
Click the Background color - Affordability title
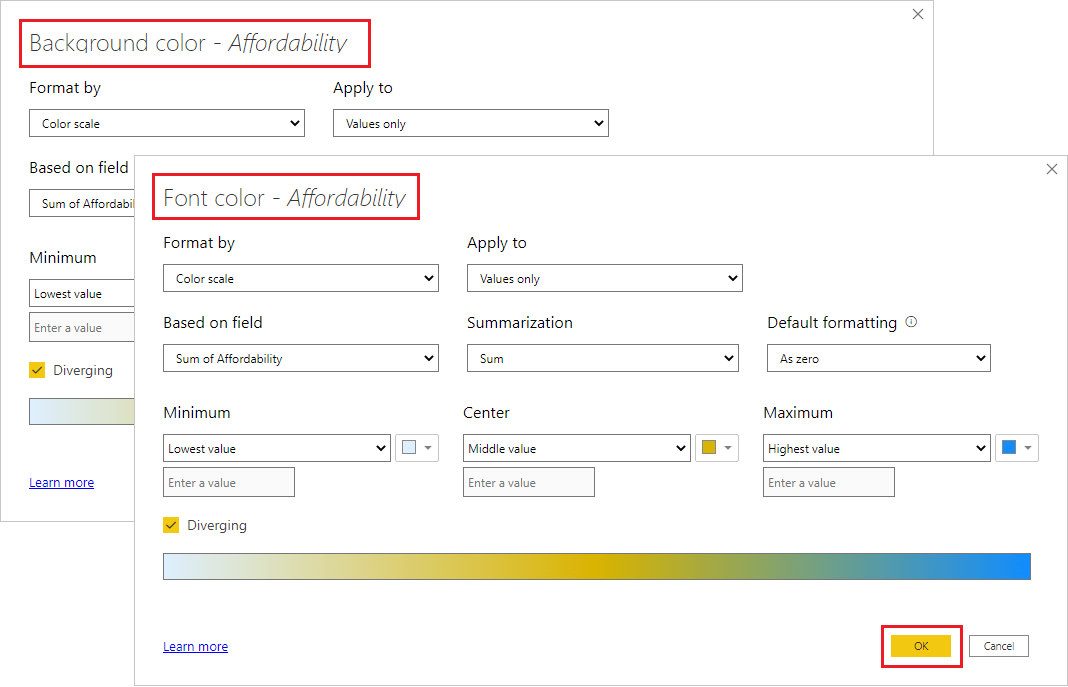(x=188, y=43)
